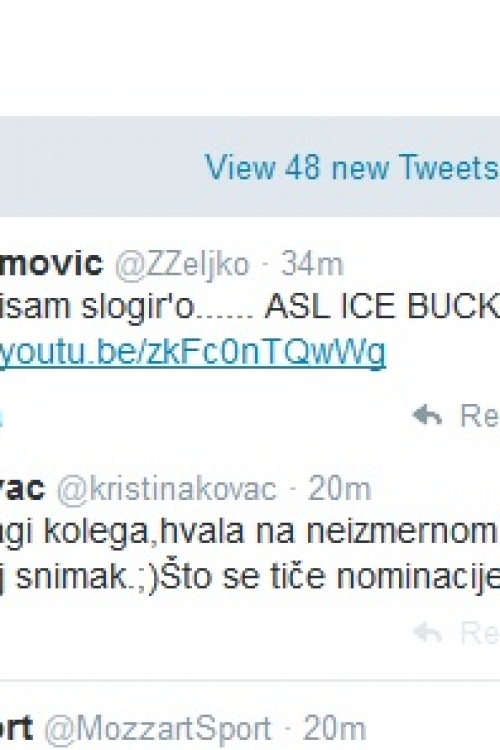500x750 pixels.
Task: Visit the @MozzartSport profile handle
Action: pos(158,729)
